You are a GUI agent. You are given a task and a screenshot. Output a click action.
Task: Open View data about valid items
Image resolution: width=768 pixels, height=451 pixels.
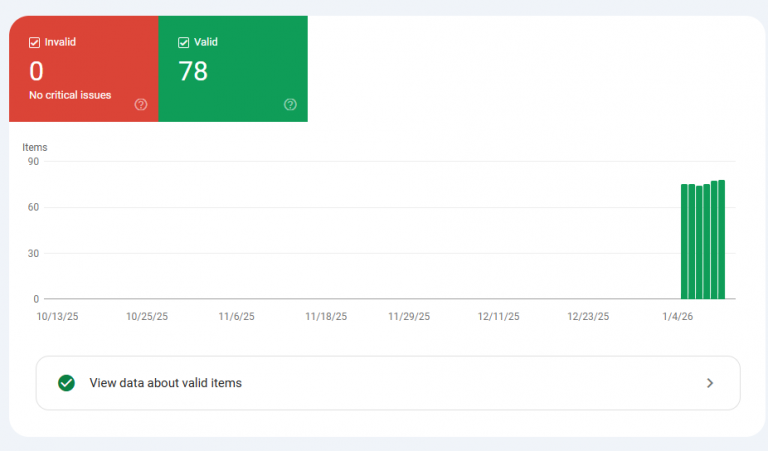pos(388,383)
